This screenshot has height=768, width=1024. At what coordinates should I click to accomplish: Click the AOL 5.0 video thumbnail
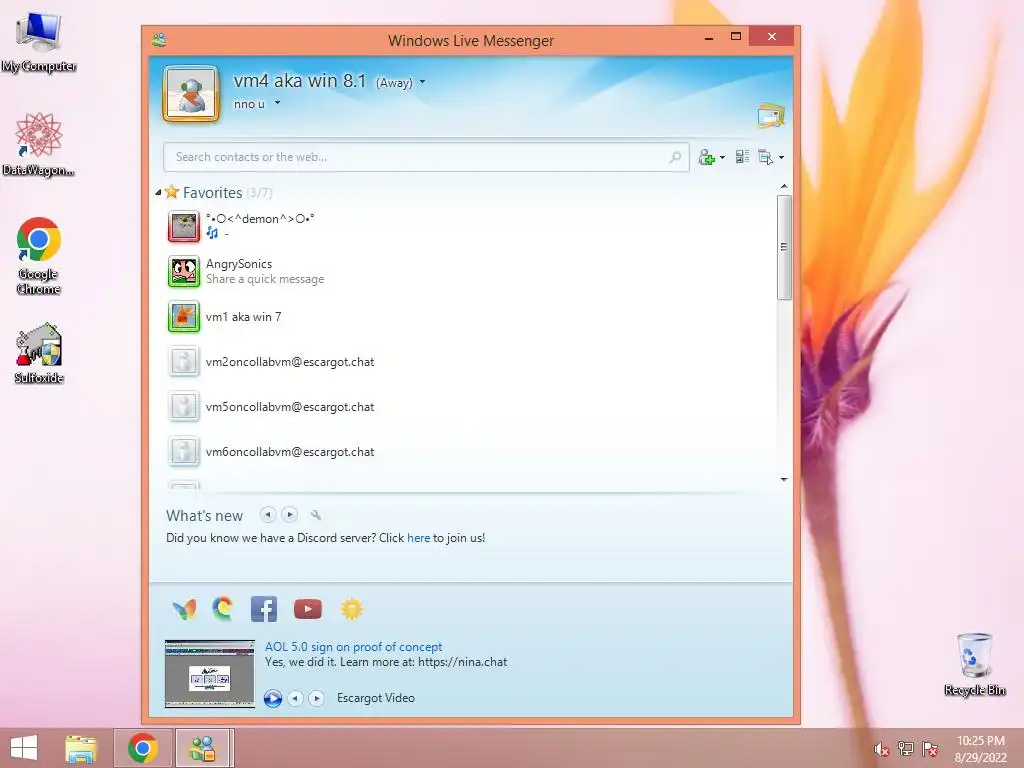coord(210,674)
